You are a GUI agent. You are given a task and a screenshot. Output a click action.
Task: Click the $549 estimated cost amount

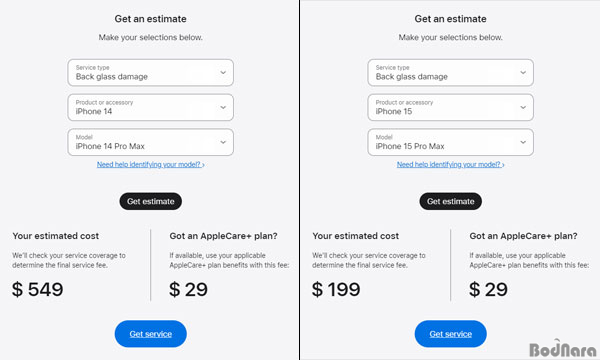point(38,289)
